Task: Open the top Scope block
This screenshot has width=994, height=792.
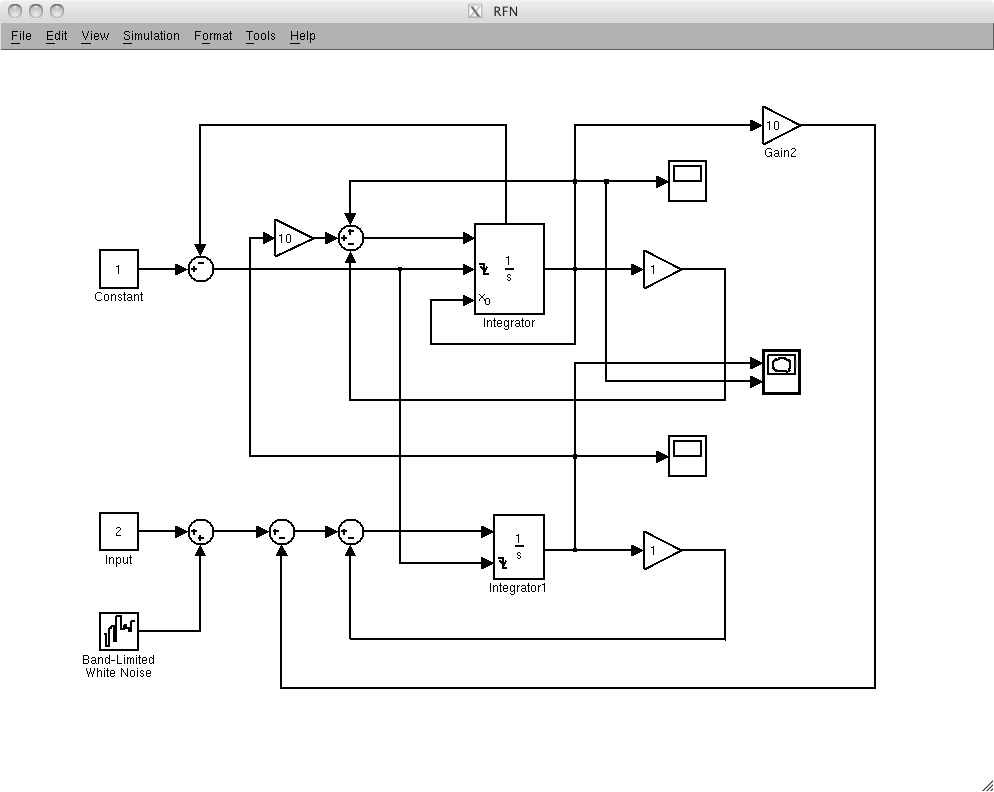Action: coord(687,181)
